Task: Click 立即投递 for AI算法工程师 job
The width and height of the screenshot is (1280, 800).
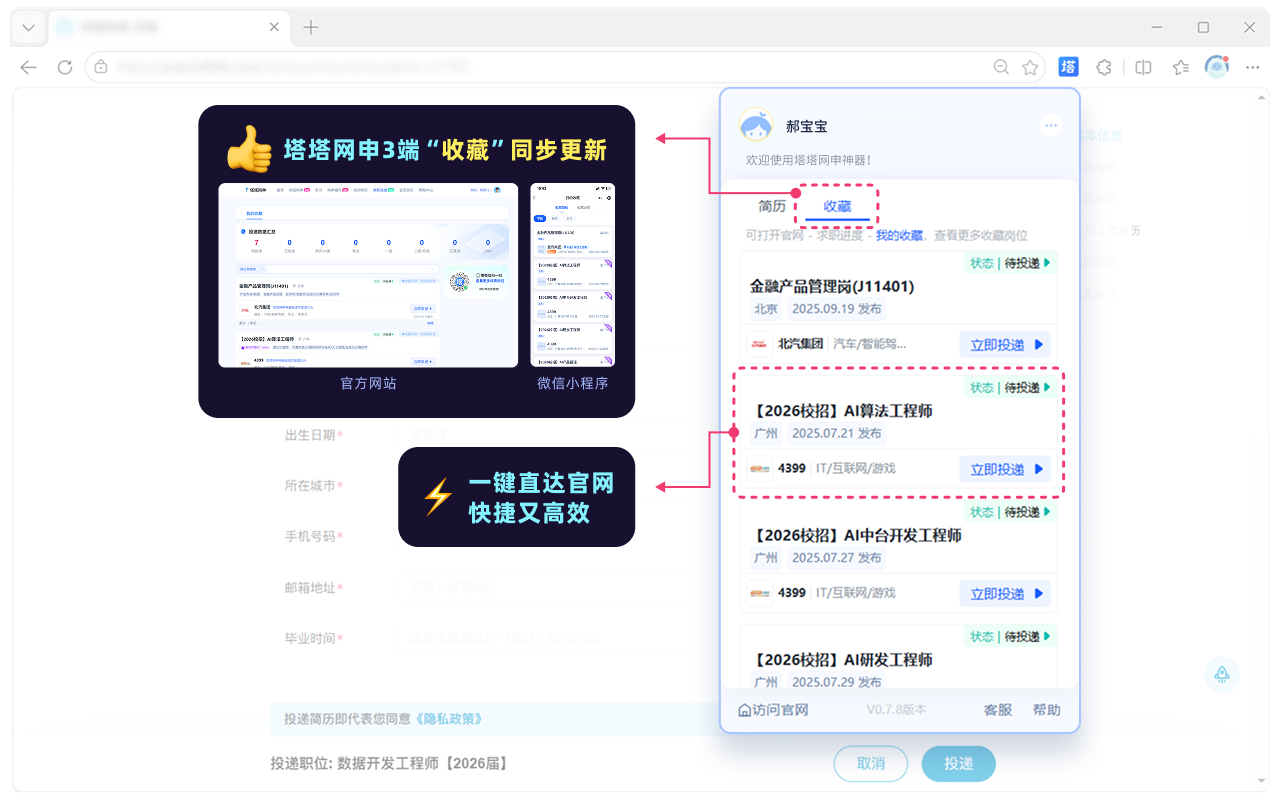Action: pyautogui.click(x=1005, y=469)
